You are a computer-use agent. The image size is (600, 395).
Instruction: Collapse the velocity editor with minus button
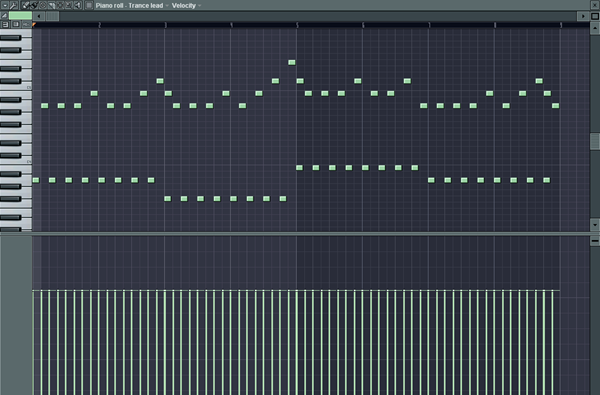tap(595, 241)
